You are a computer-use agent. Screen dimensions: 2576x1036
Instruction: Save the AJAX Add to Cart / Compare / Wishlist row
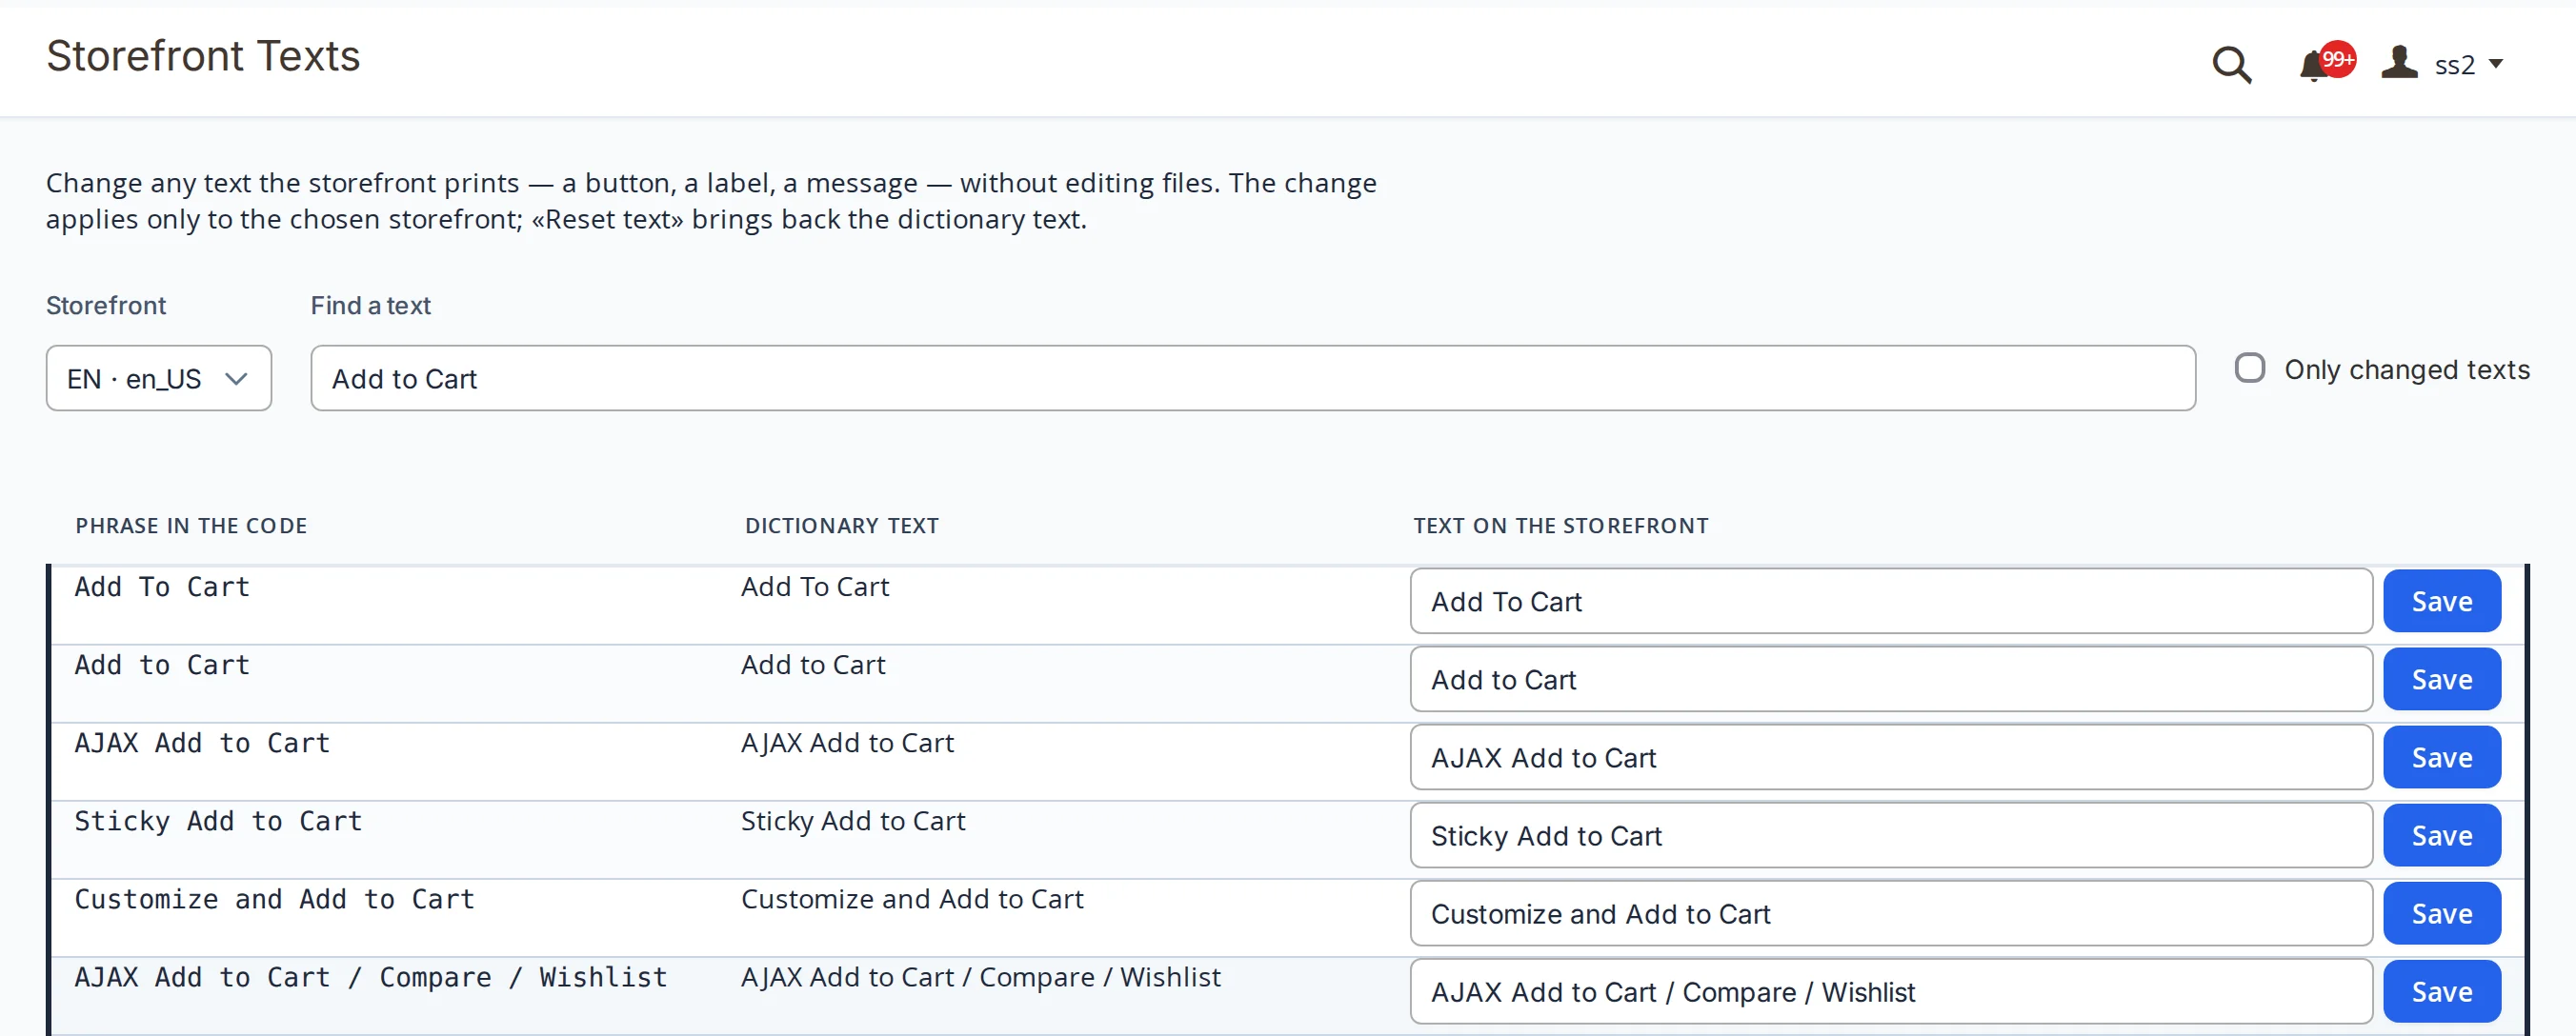pos(2441,991)
